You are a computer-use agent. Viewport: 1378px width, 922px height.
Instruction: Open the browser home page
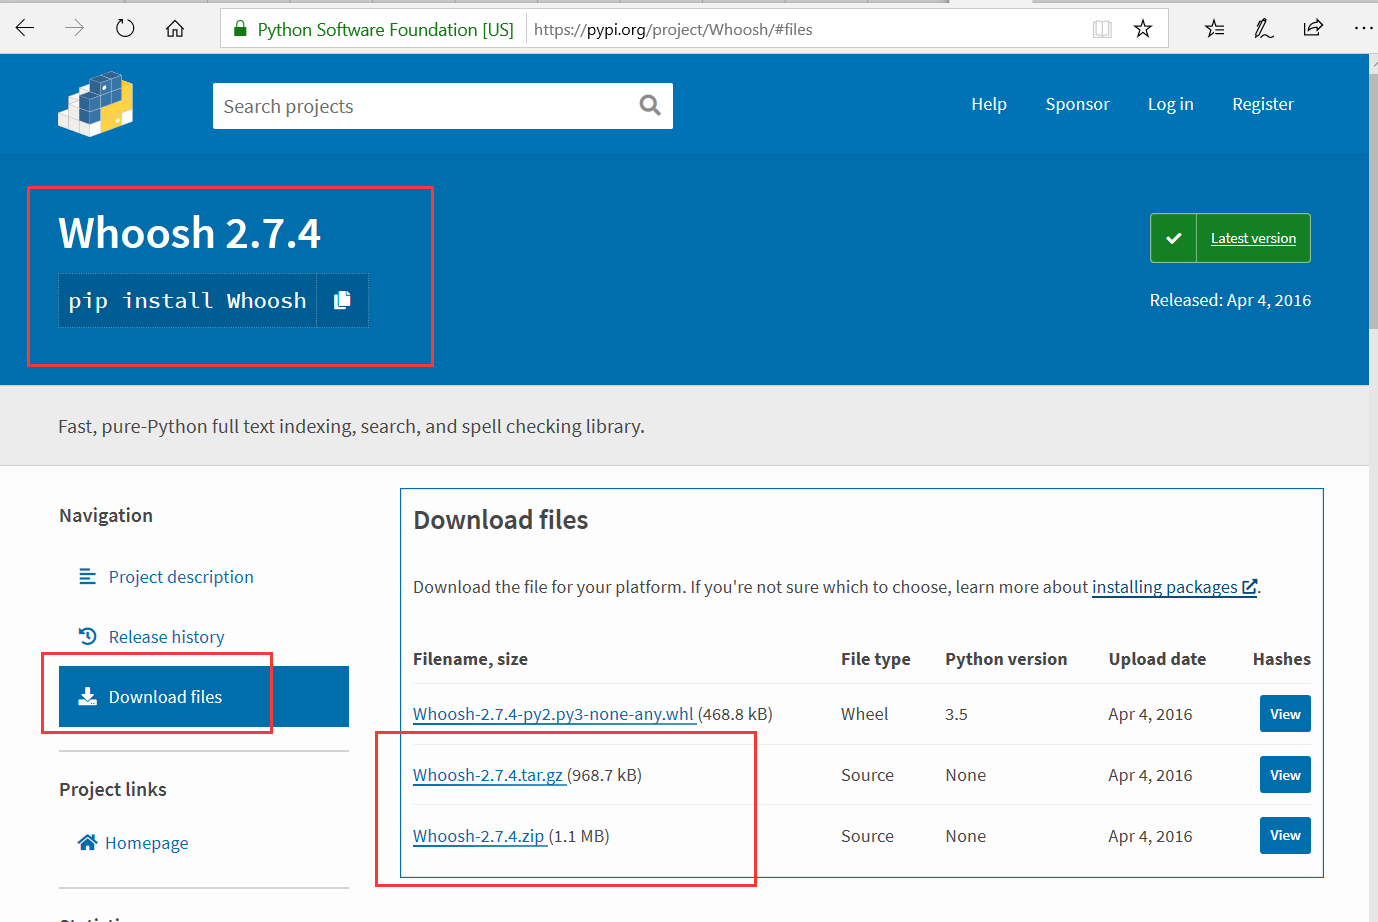tap(175, 28)
